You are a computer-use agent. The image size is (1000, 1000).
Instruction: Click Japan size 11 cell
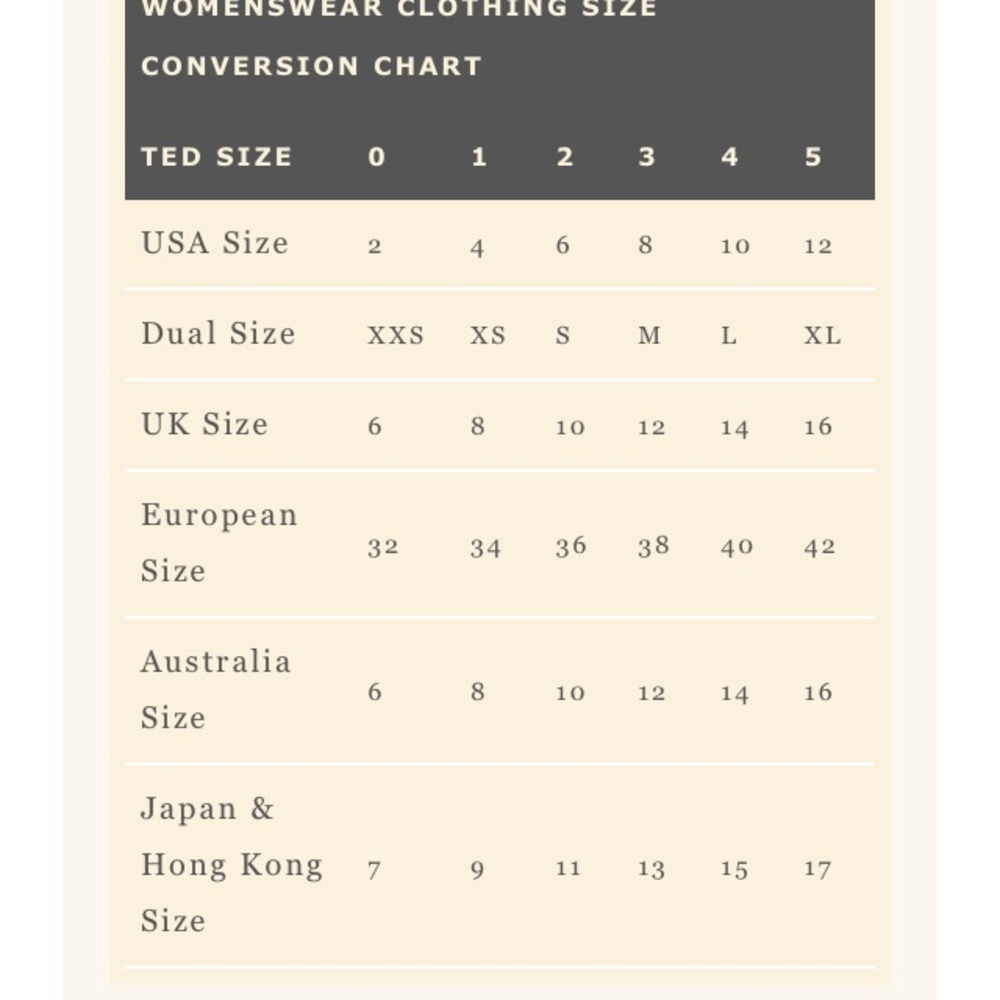(x=568, y=869)
